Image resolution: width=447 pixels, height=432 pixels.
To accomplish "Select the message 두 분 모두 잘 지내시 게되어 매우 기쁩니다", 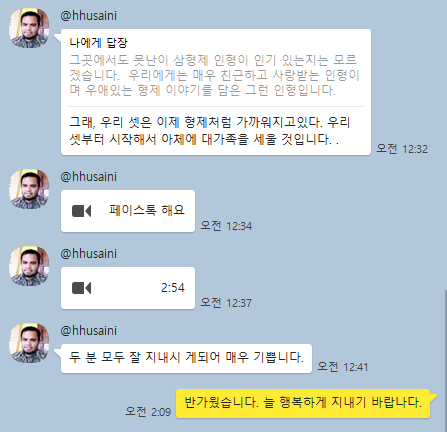I will tap(186, 358).
